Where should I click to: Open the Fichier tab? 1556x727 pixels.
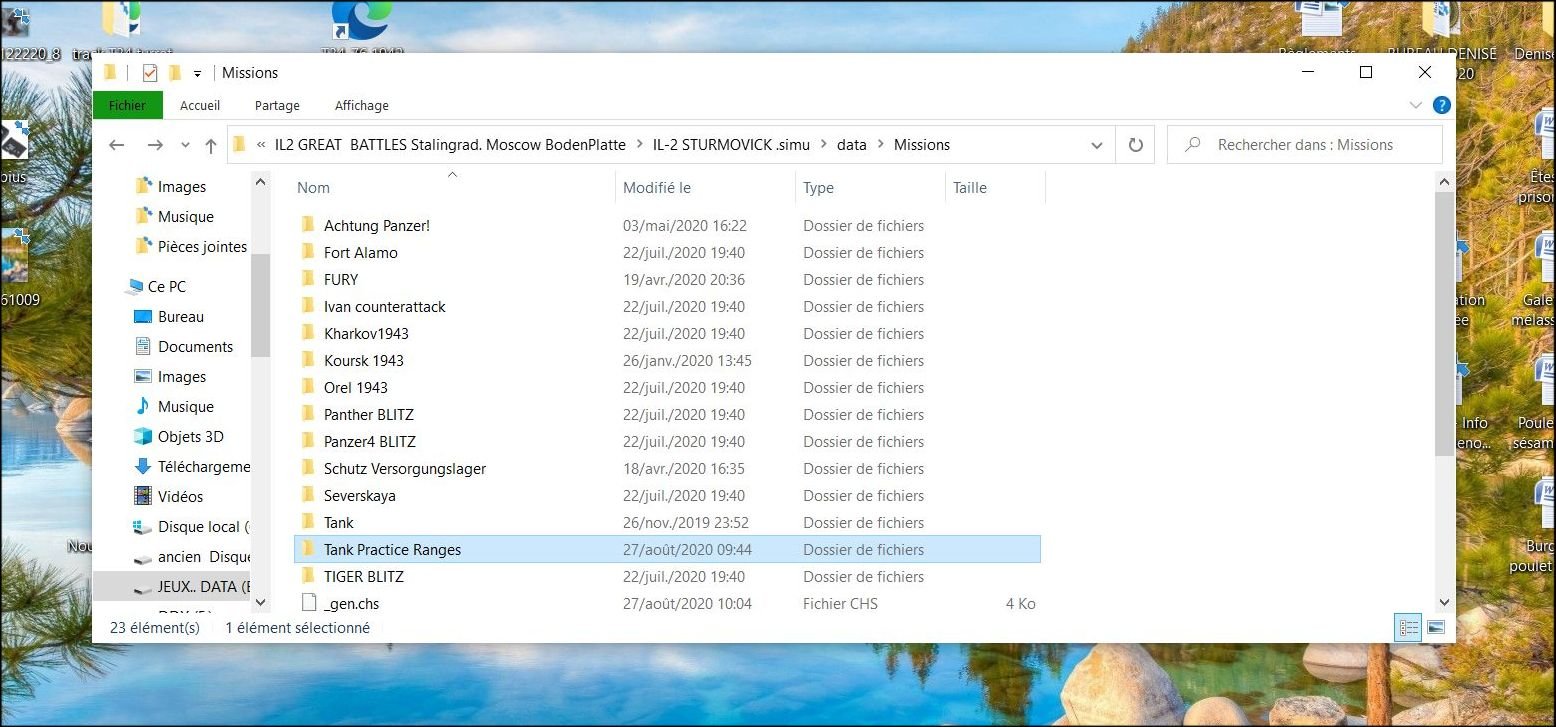click(x=127, y=105)
